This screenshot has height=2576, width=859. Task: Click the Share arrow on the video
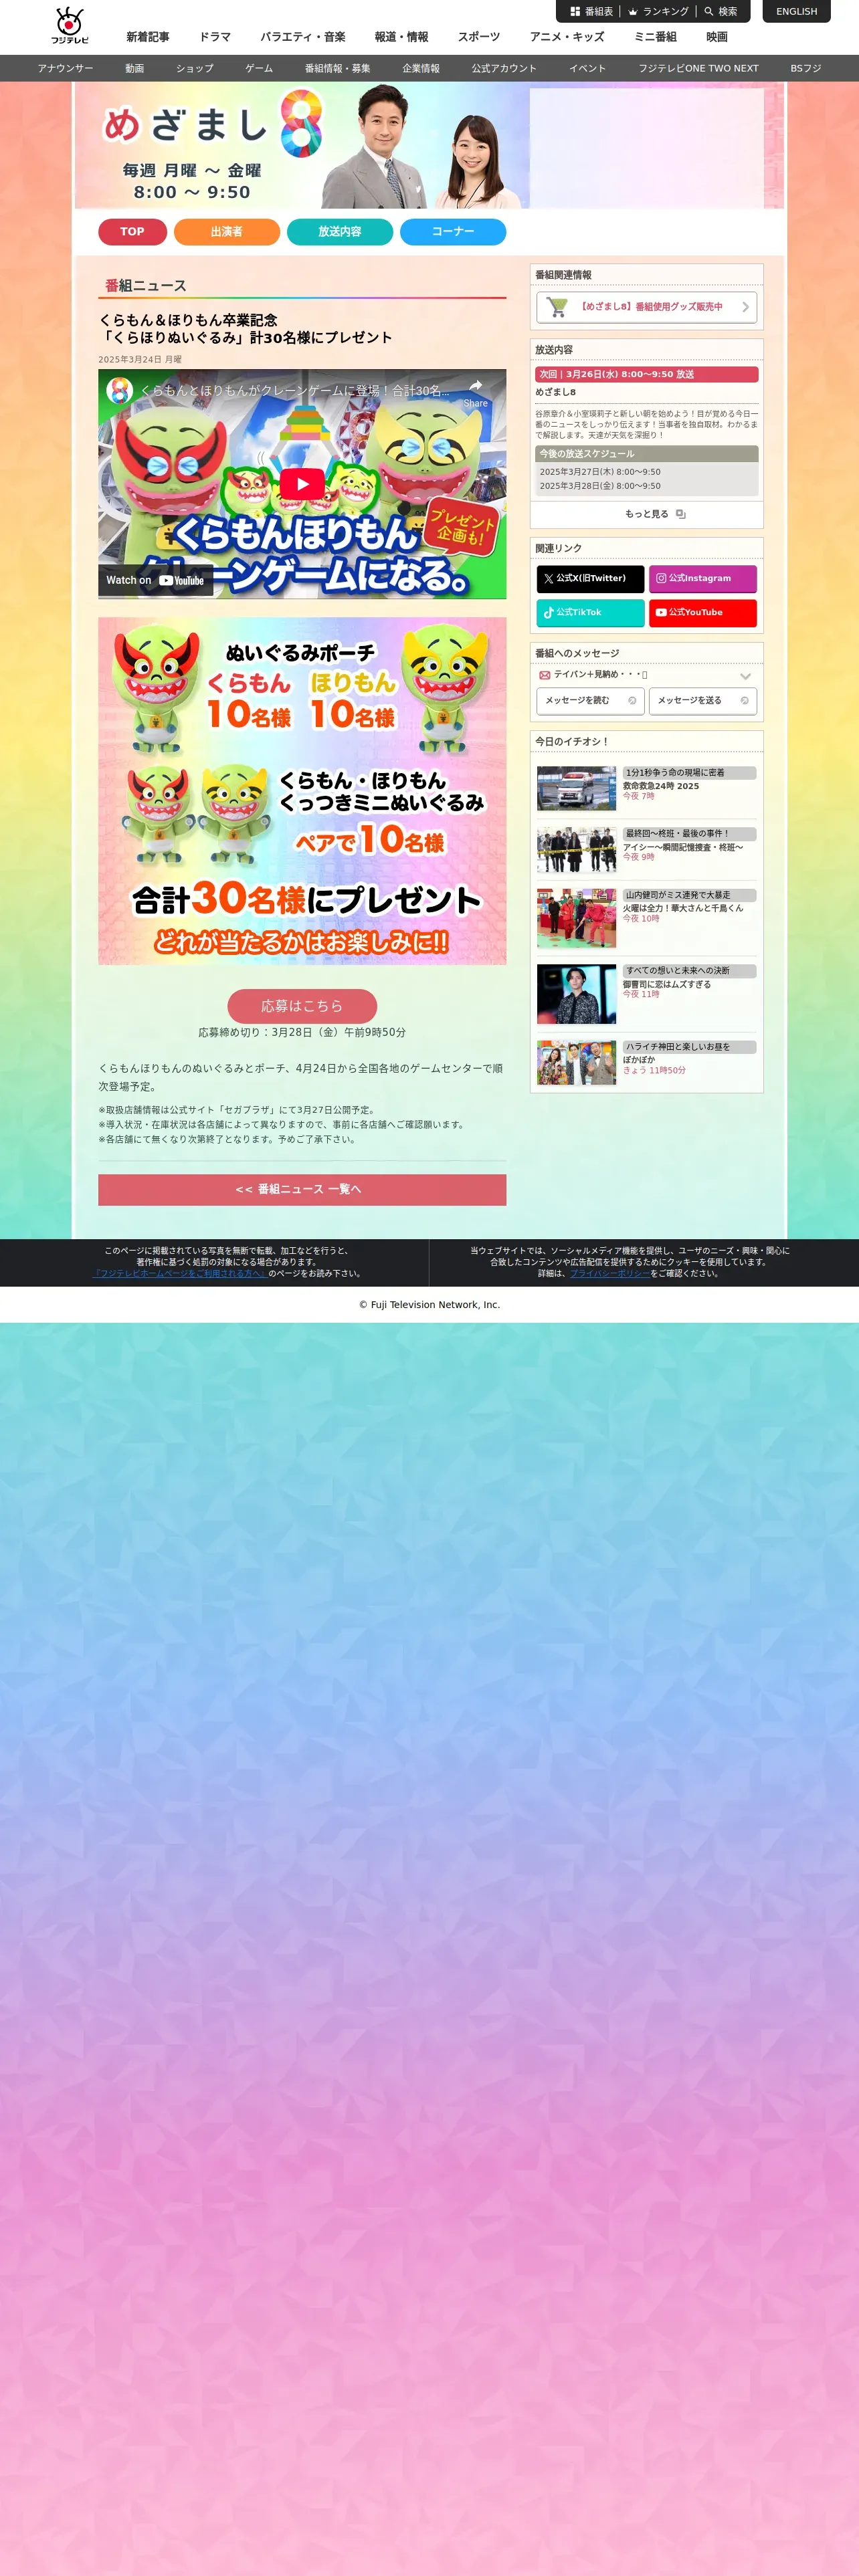pos(476,391)
